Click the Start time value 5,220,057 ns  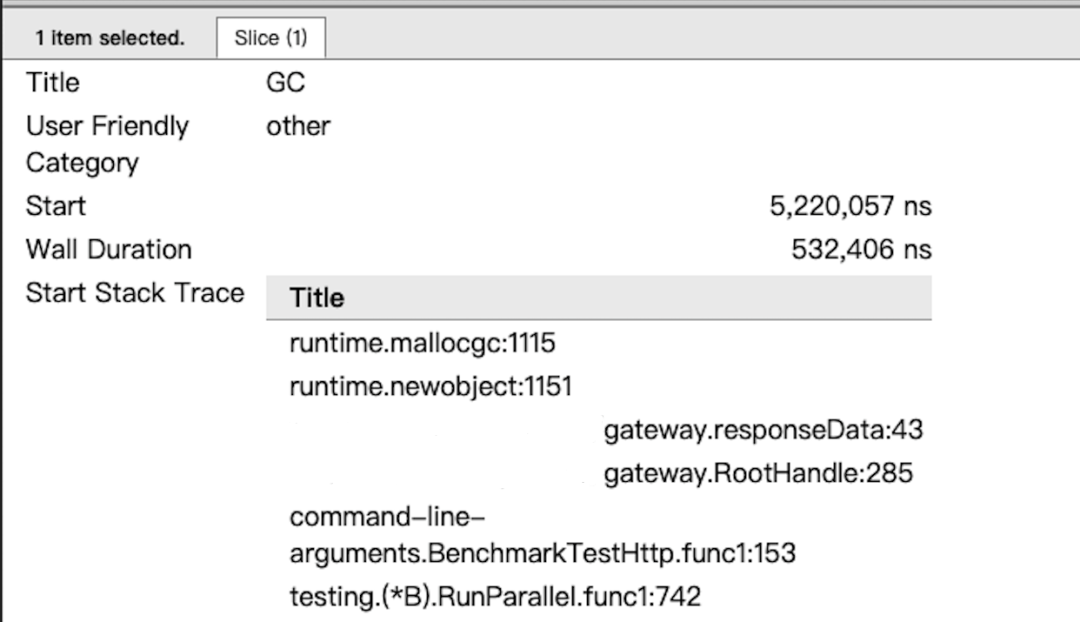click(x=850, y=207)
